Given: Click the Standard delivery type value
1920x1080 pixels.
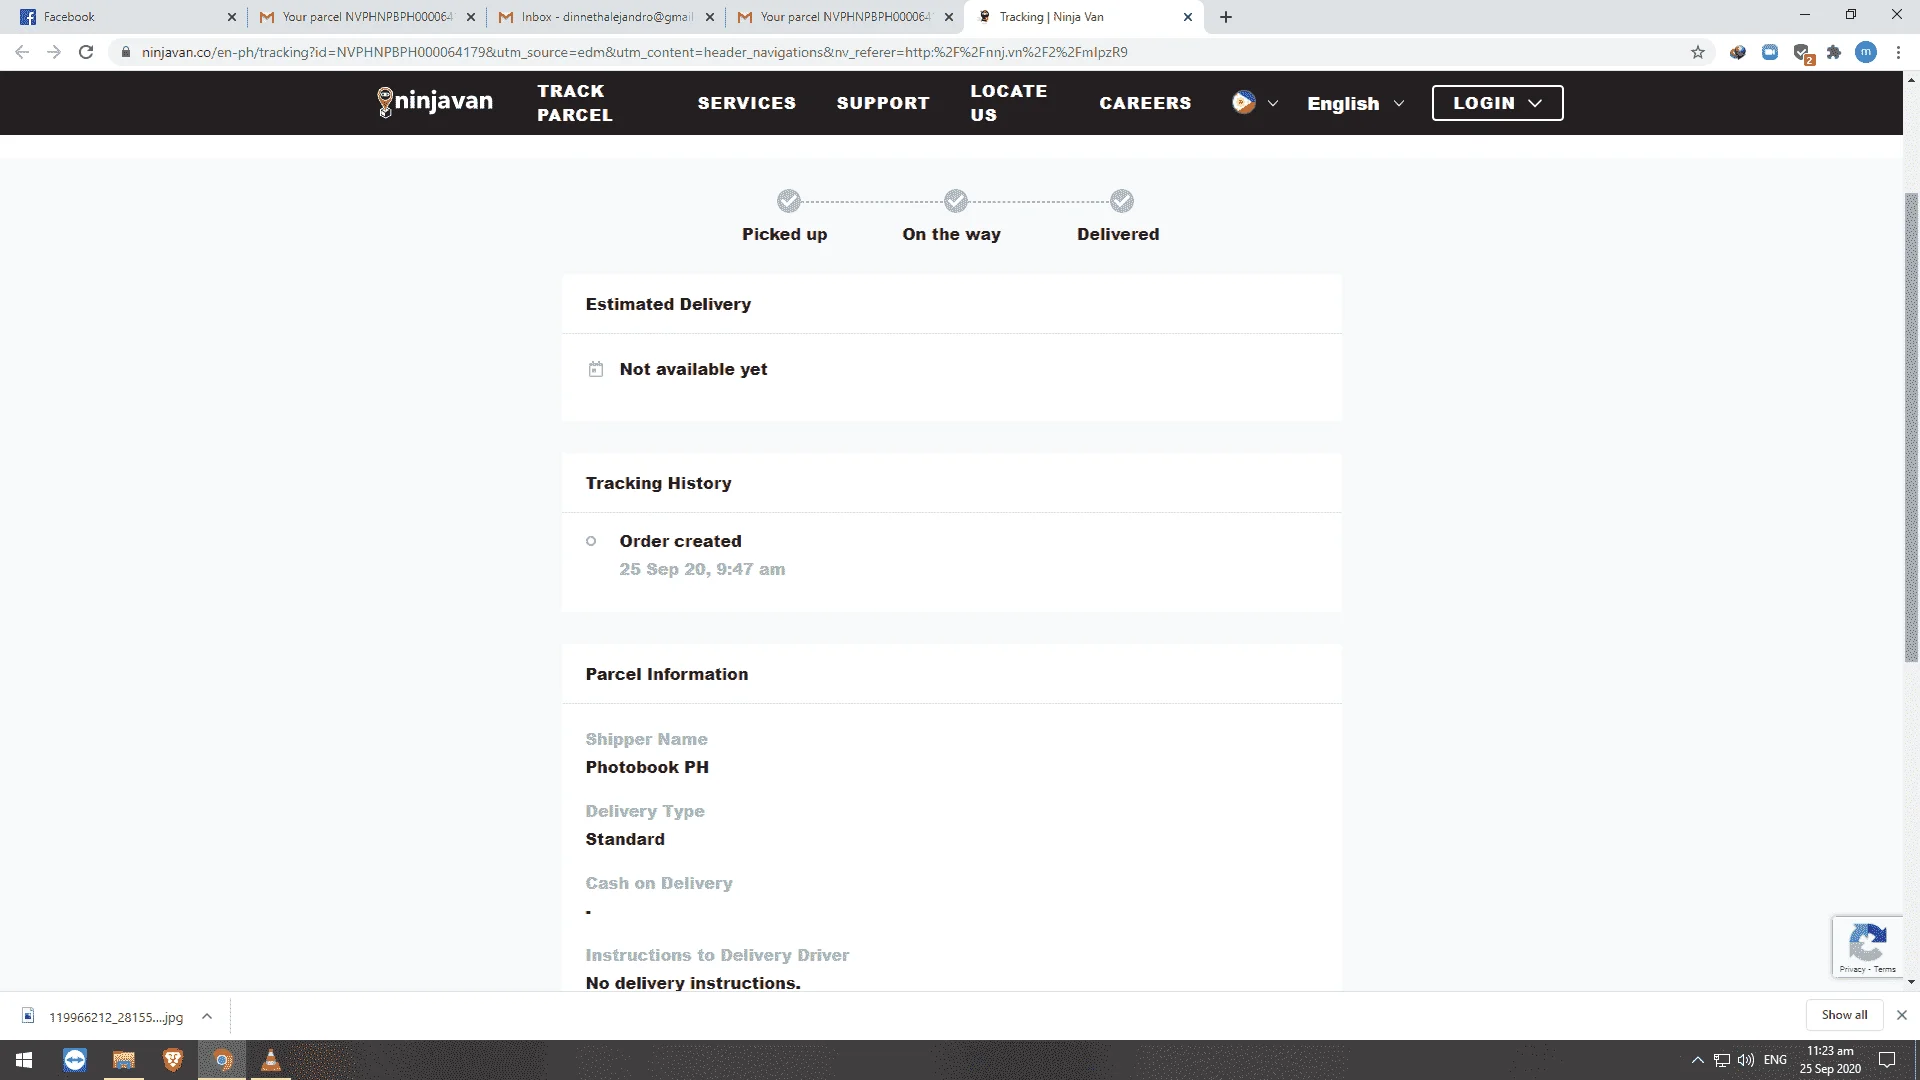Looking at the screenshot, I should 625,839.
